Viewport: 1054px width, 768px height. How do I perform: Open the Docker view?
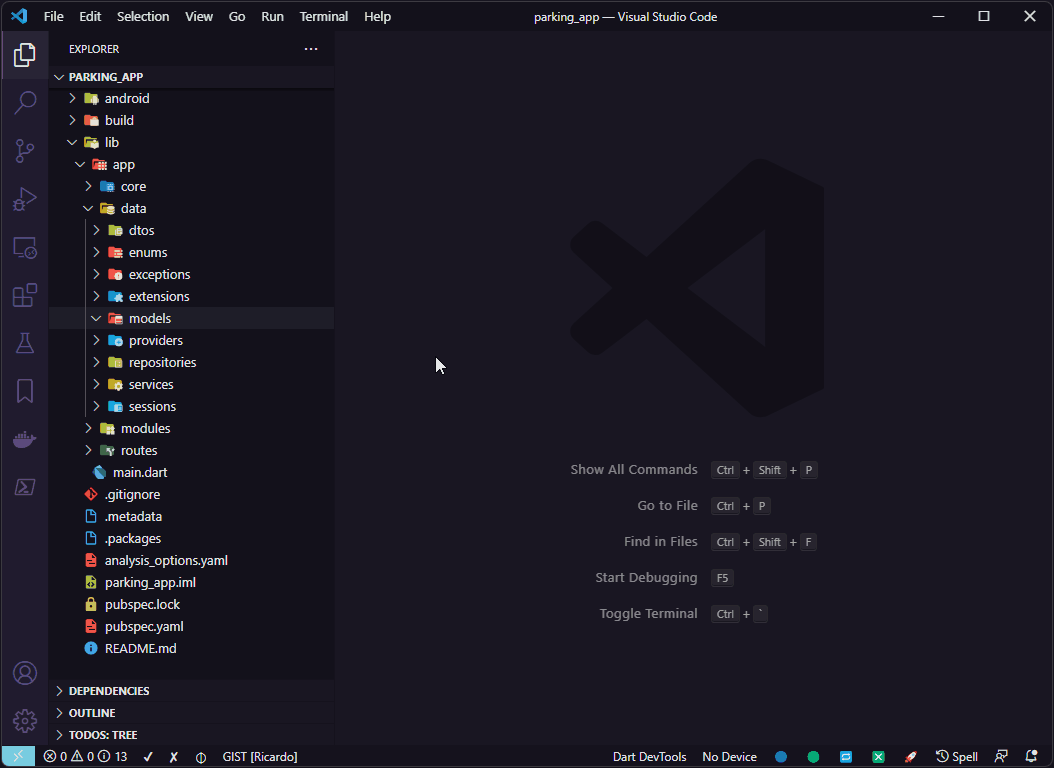coord(25,439)
